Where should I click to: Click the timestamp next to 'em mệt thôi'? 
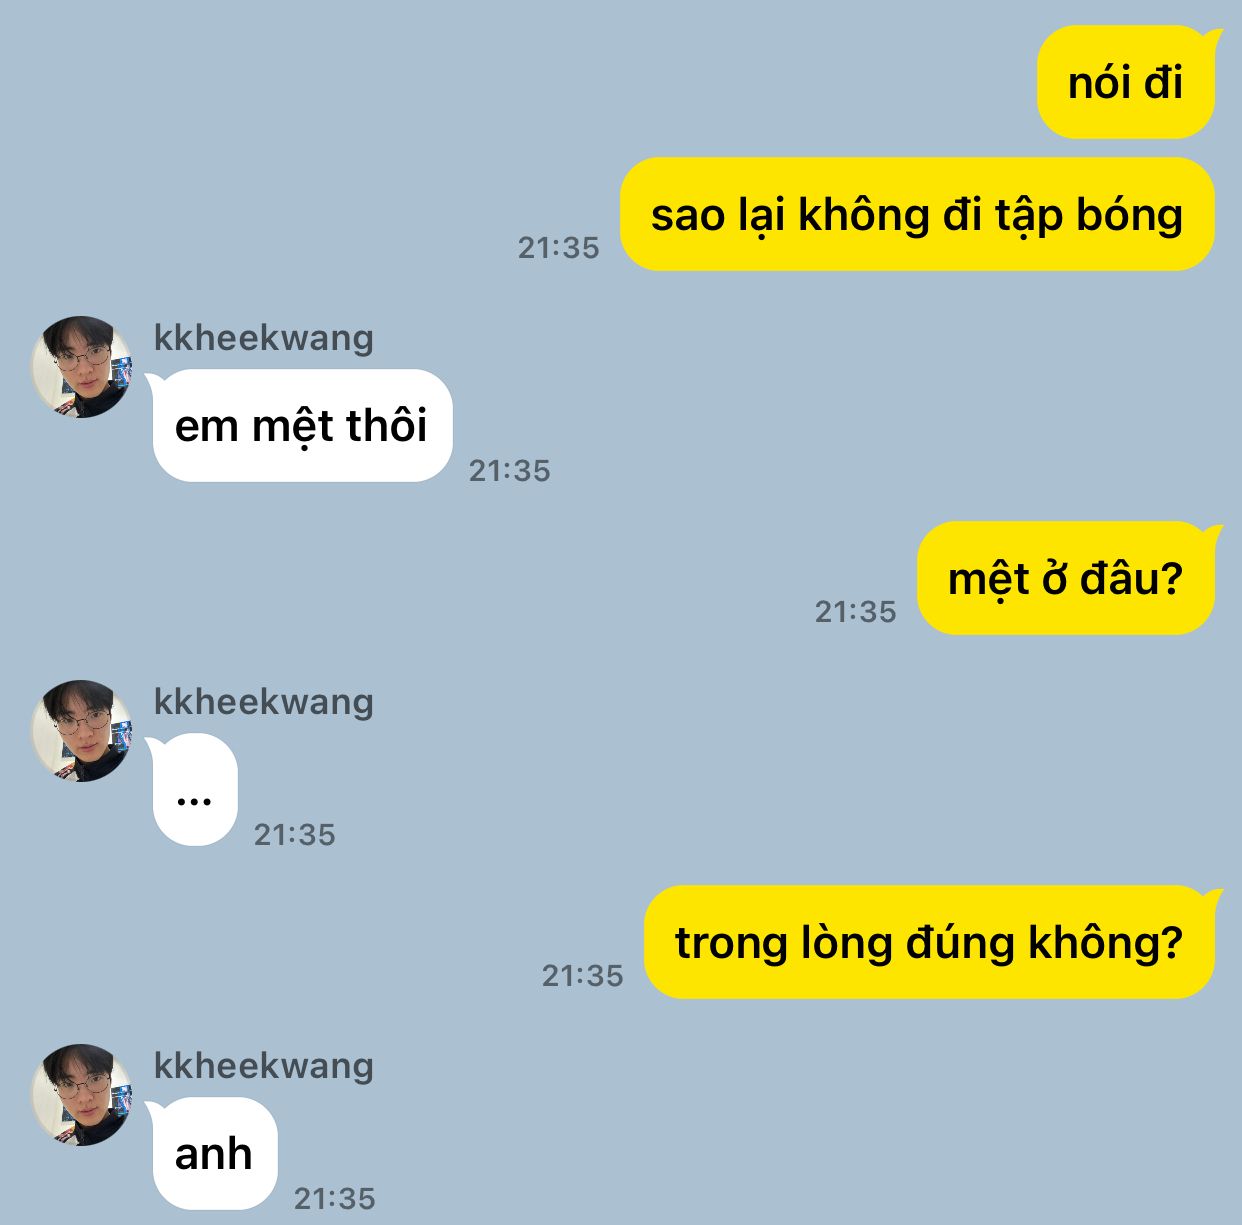(x=510, y=471)
